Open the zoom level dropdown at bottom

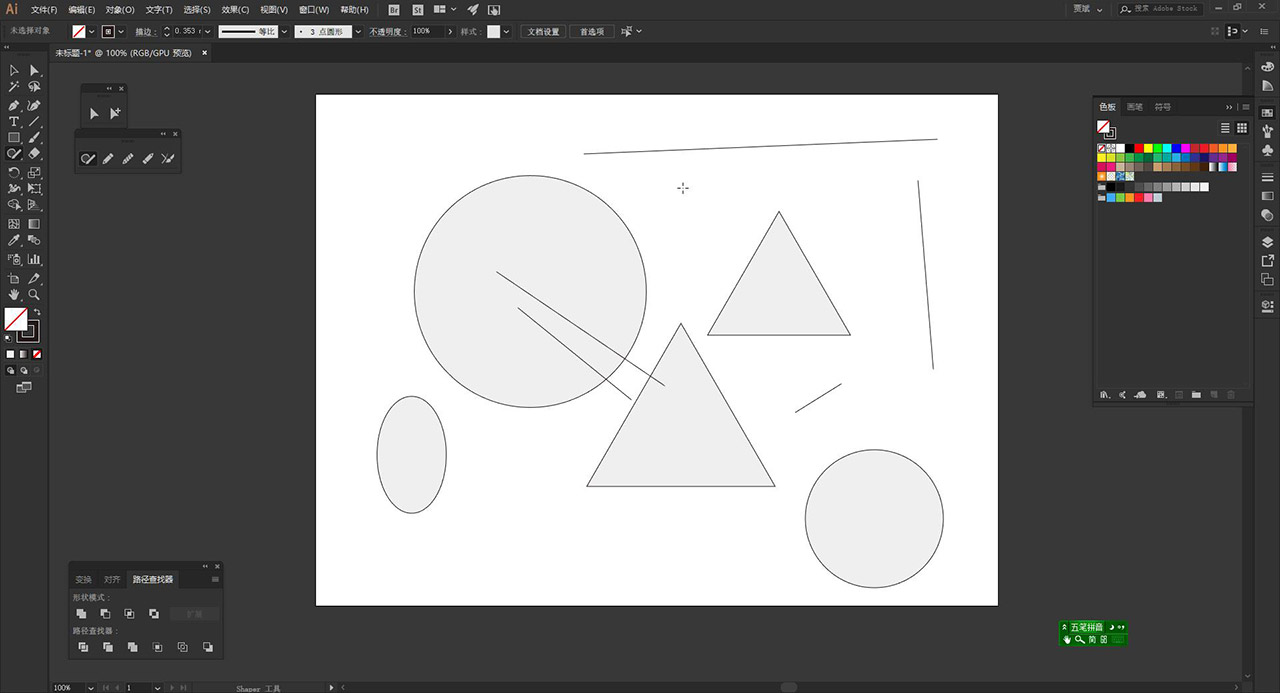pyautogui.click(x=93, y=688)
